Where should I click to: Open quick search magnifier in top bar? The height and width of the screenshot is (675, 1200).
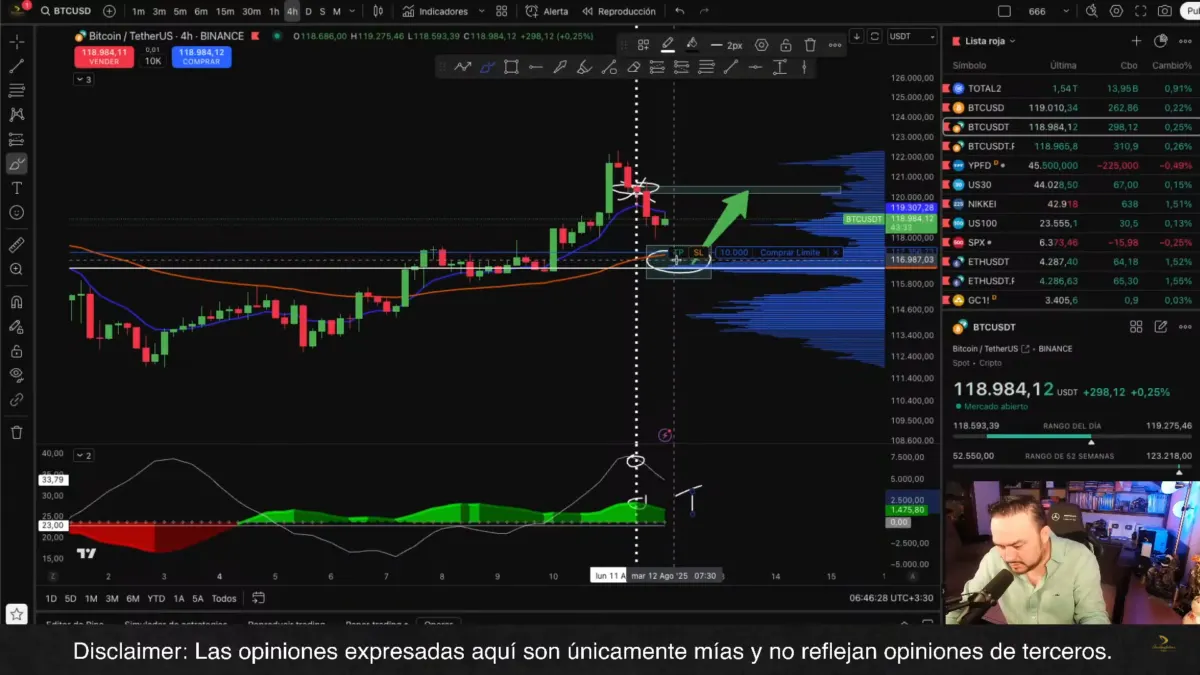pos(1091,11)
